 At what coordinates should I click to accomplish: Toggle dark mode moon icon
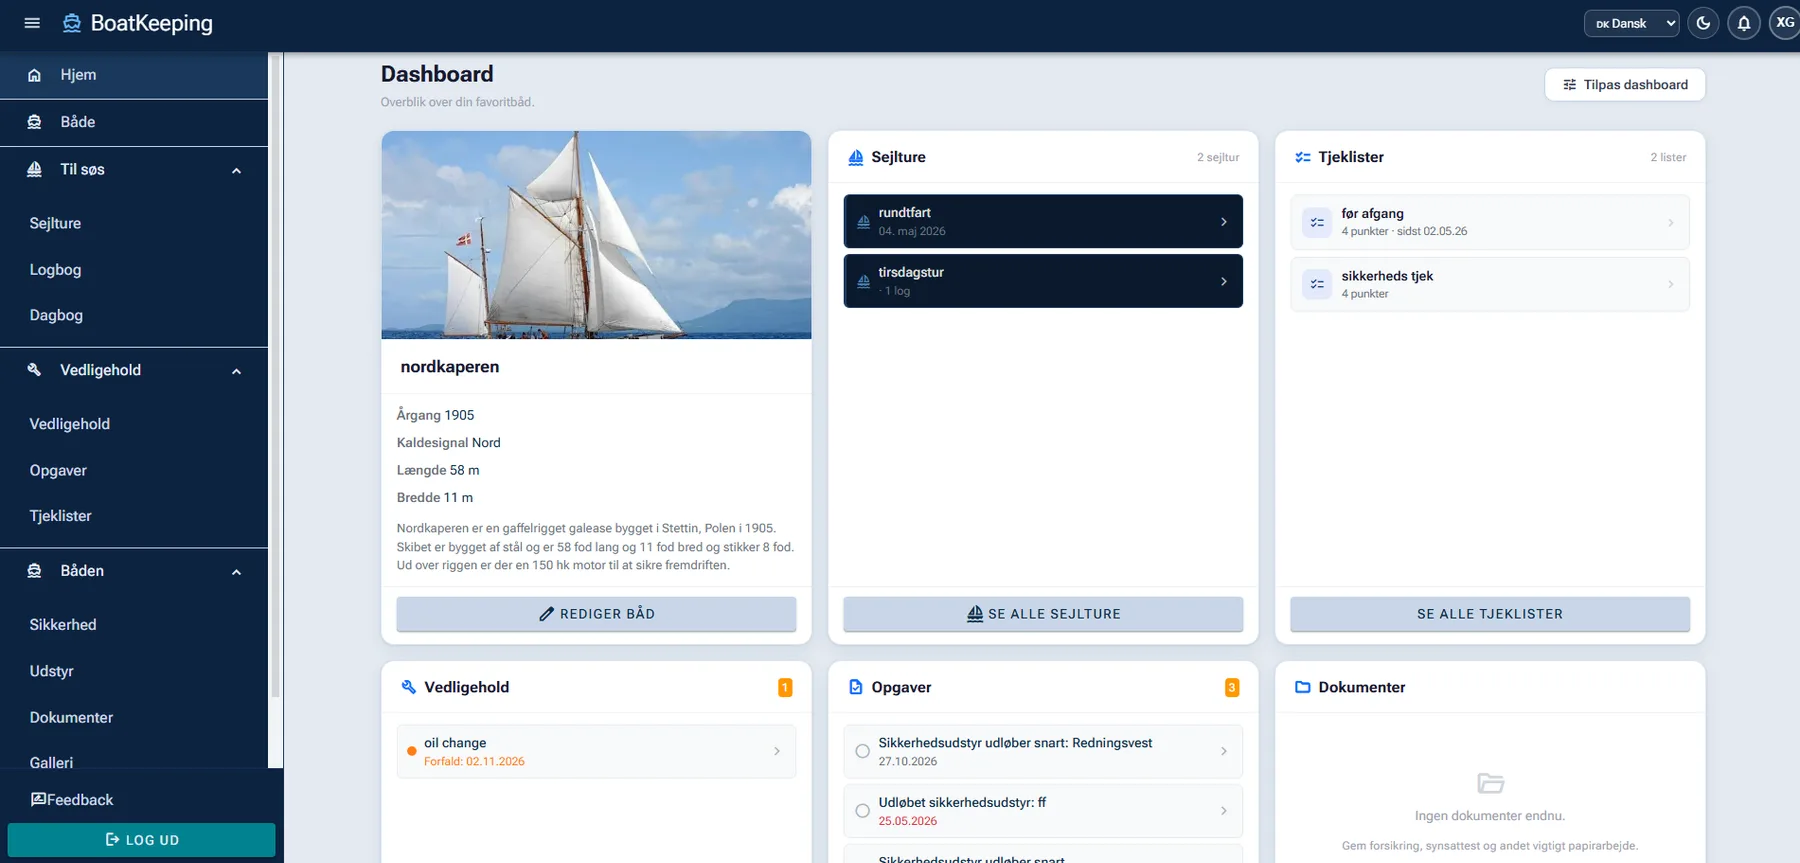(x=1703, y=23)
